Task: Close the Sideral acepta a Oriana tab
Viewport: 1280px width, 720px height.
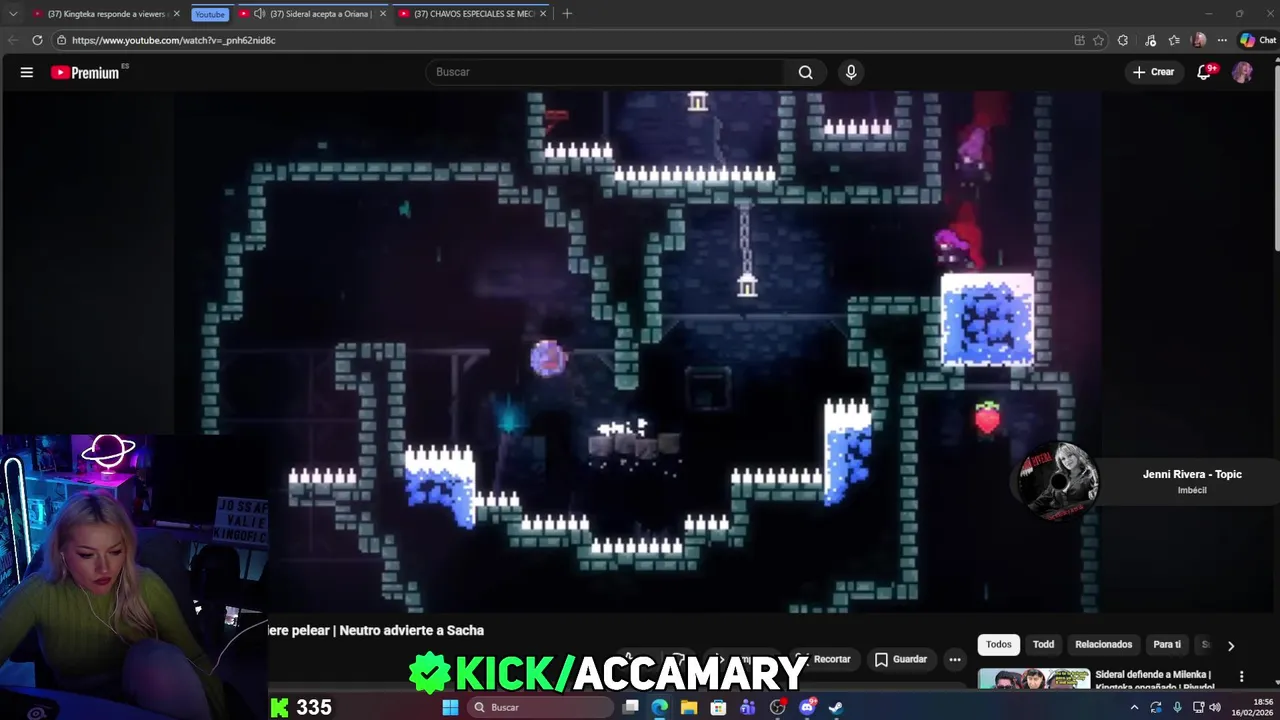Action: 382,14
